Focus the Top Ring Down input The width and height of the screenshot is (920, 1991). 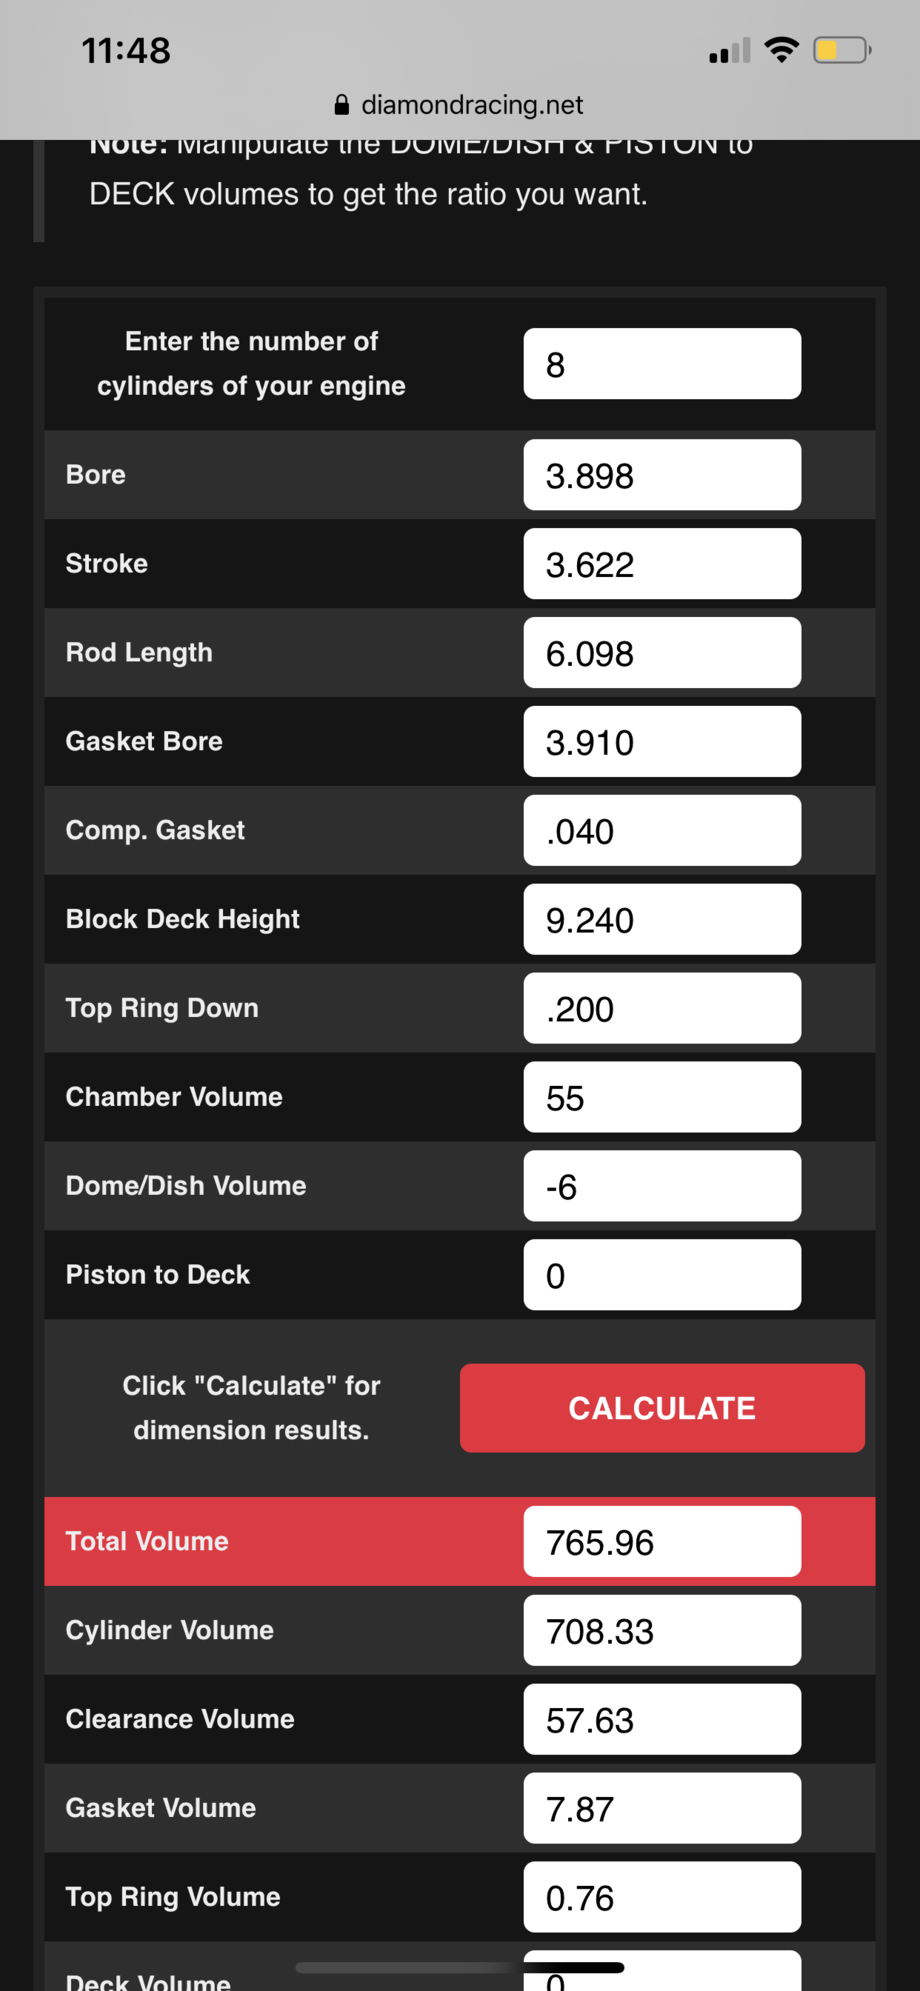tap(662, 1009)
